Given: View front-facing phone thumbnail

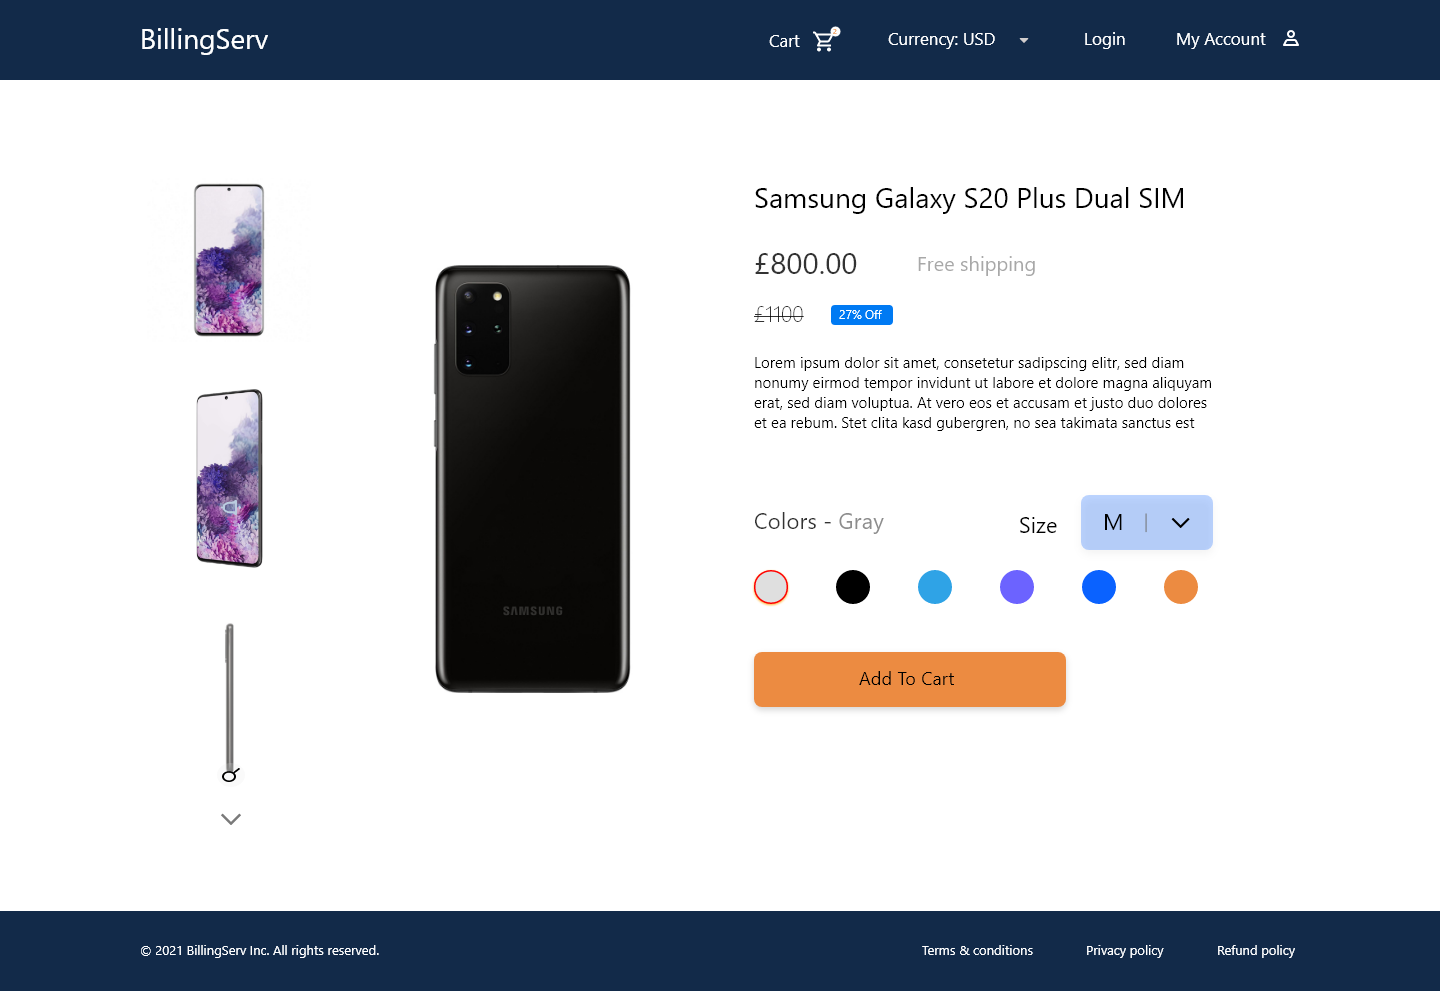Looking at the screenshot, I should click(x=229, y=260).
